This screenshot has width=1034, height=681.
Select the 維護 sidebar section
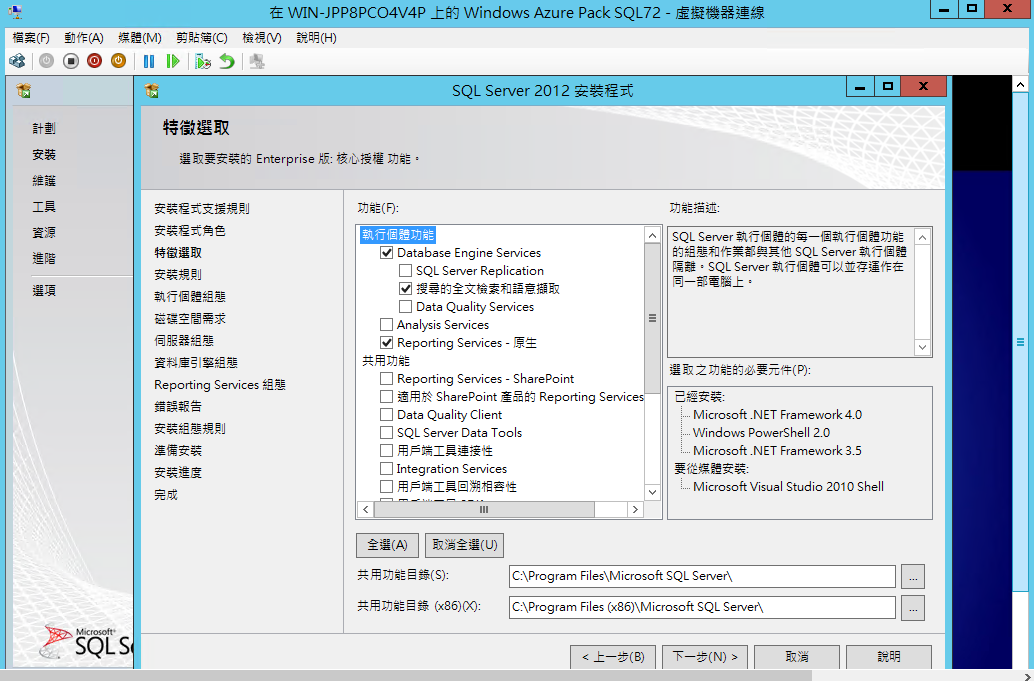click(x=44, y=181)
